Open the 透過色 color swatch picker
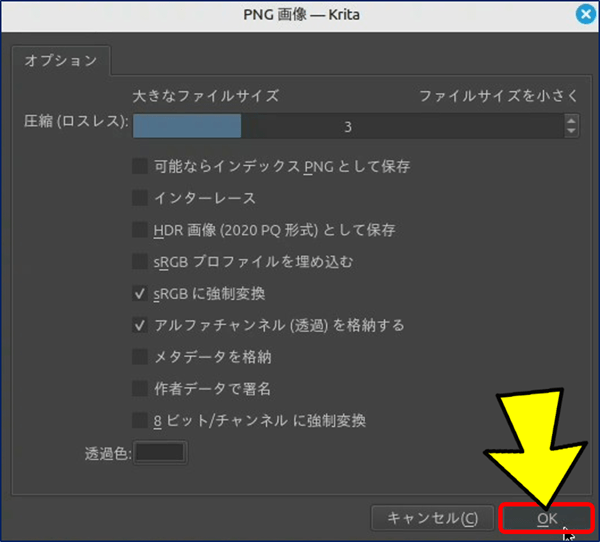 [x=160, y=452]
